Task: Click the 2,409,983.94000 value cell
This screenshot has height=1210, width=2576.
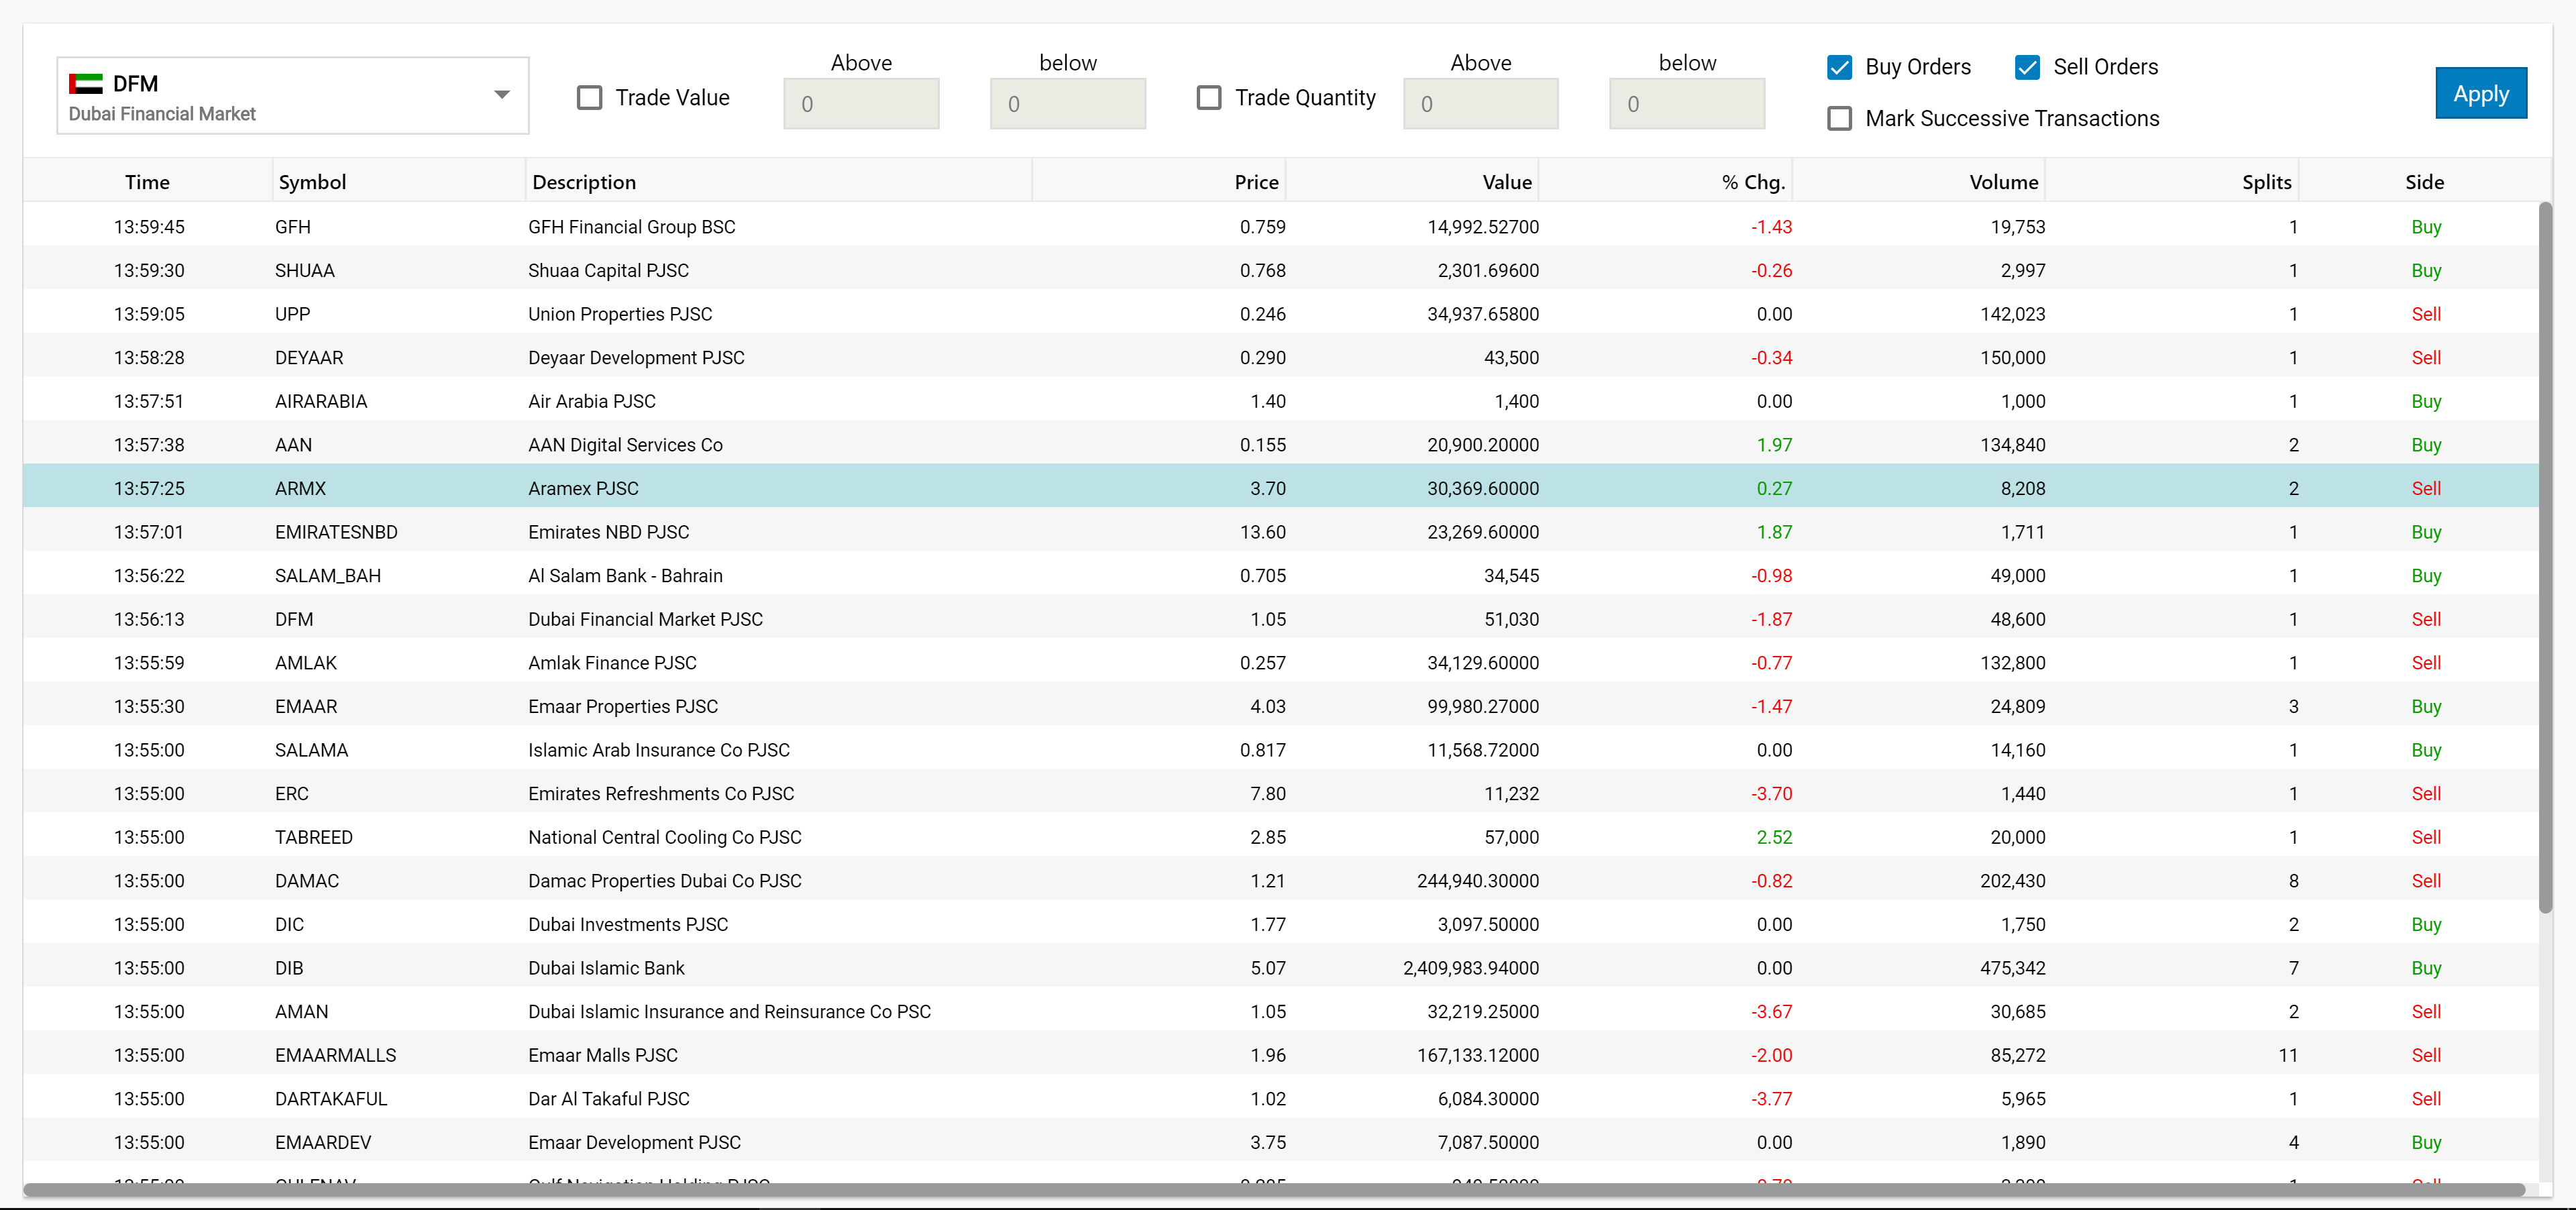Action: (x=1471, y=968)
